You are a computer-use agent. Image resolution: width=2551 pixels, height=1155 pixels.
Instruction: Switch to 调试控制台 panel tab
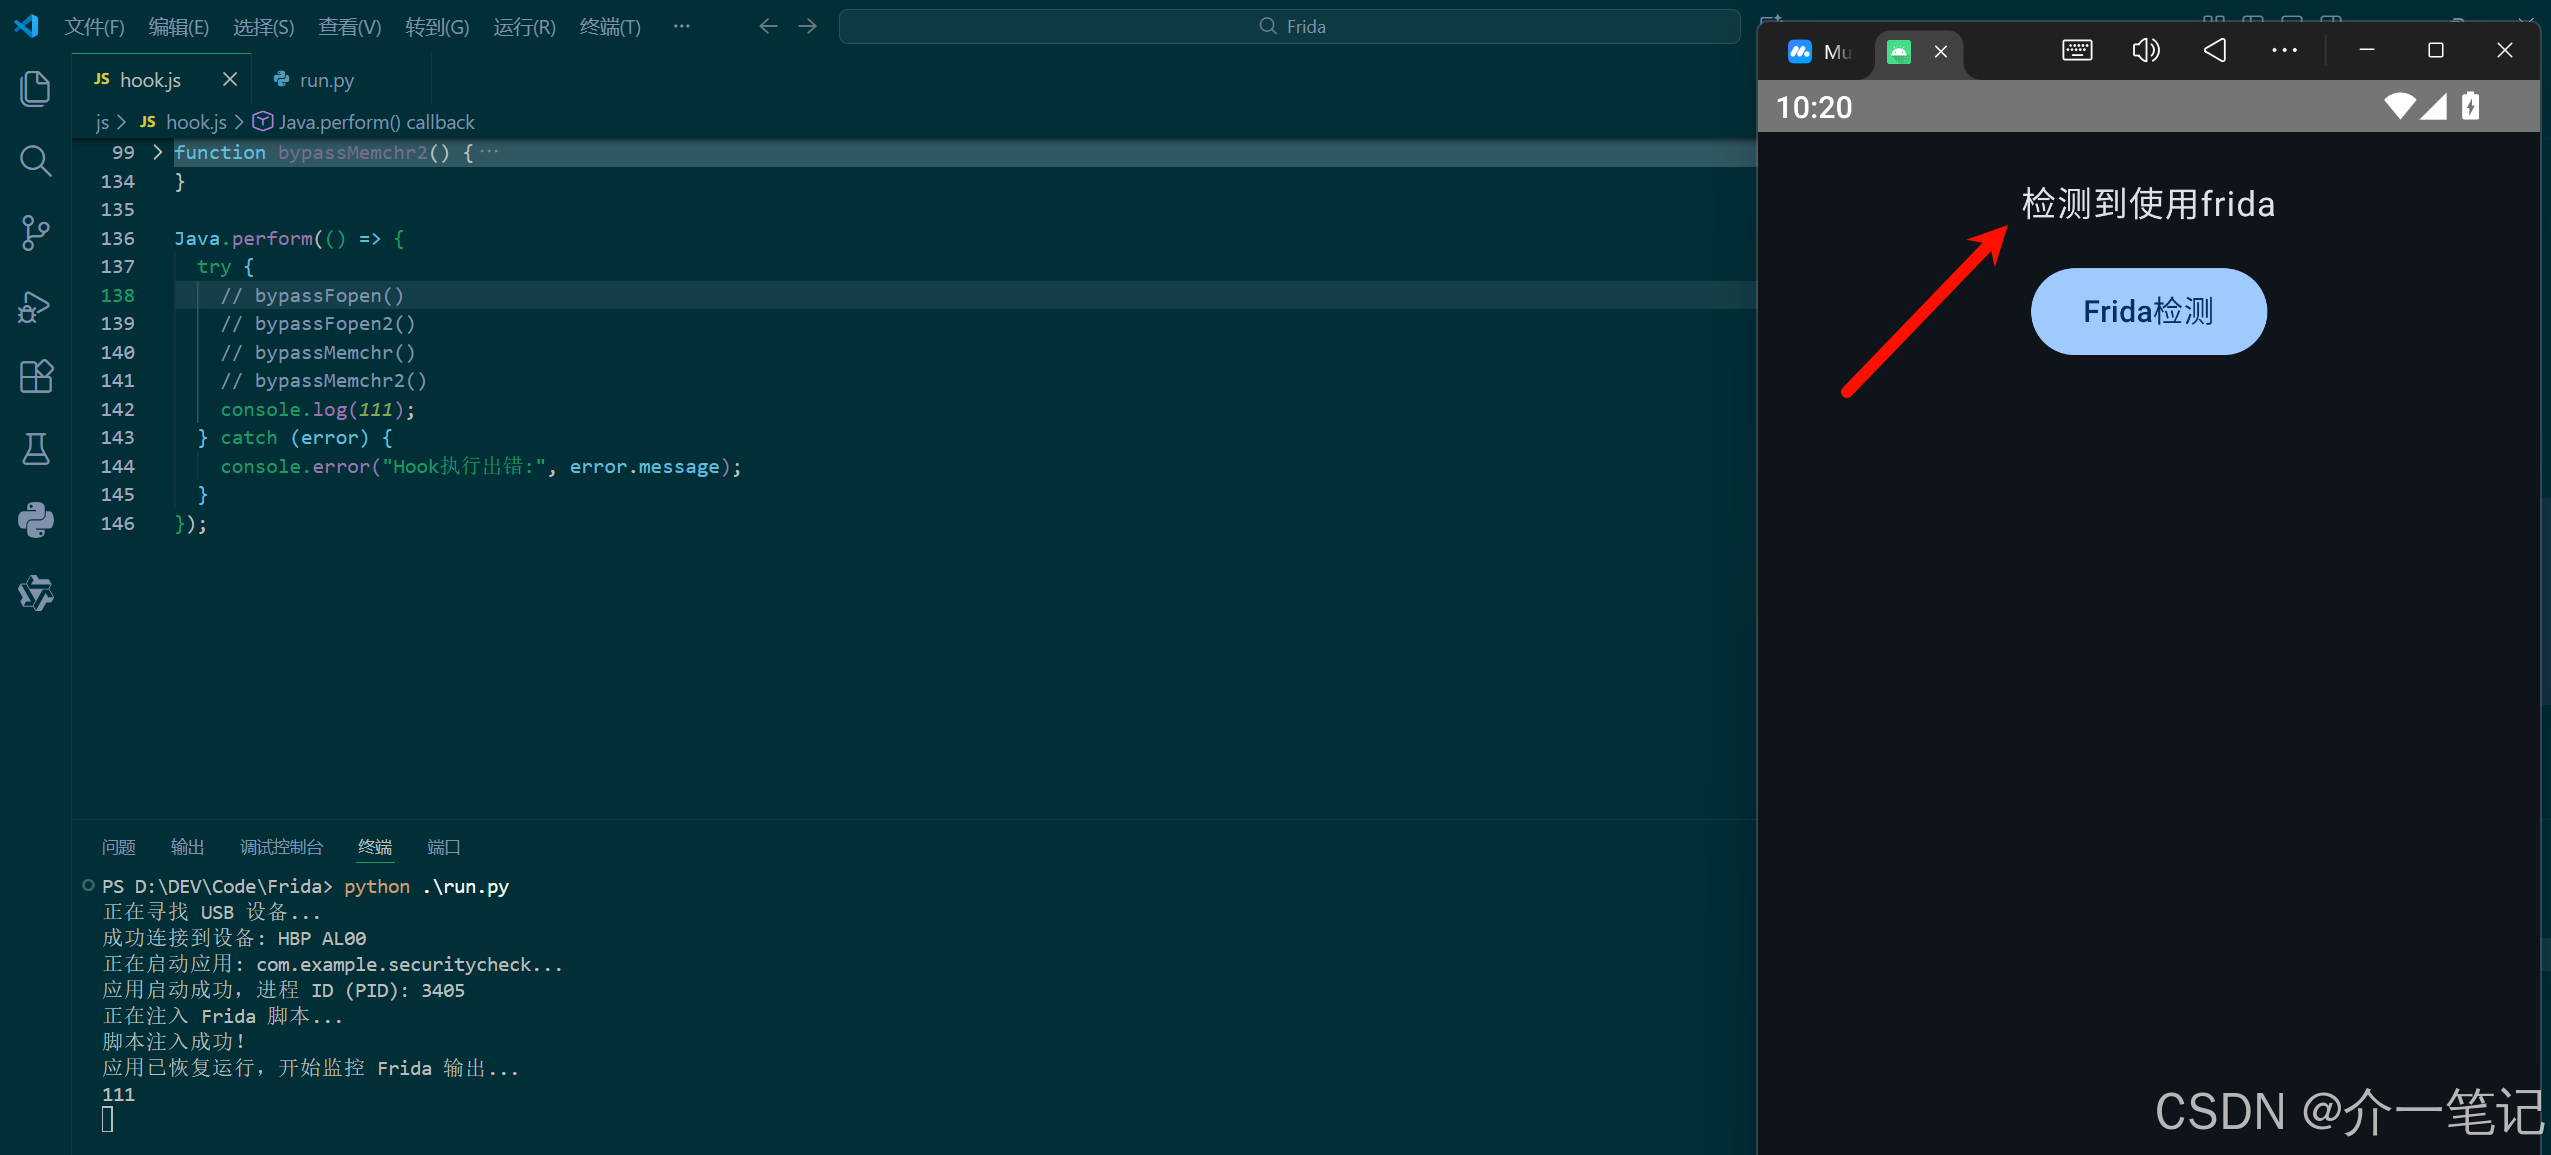[281, 847]
